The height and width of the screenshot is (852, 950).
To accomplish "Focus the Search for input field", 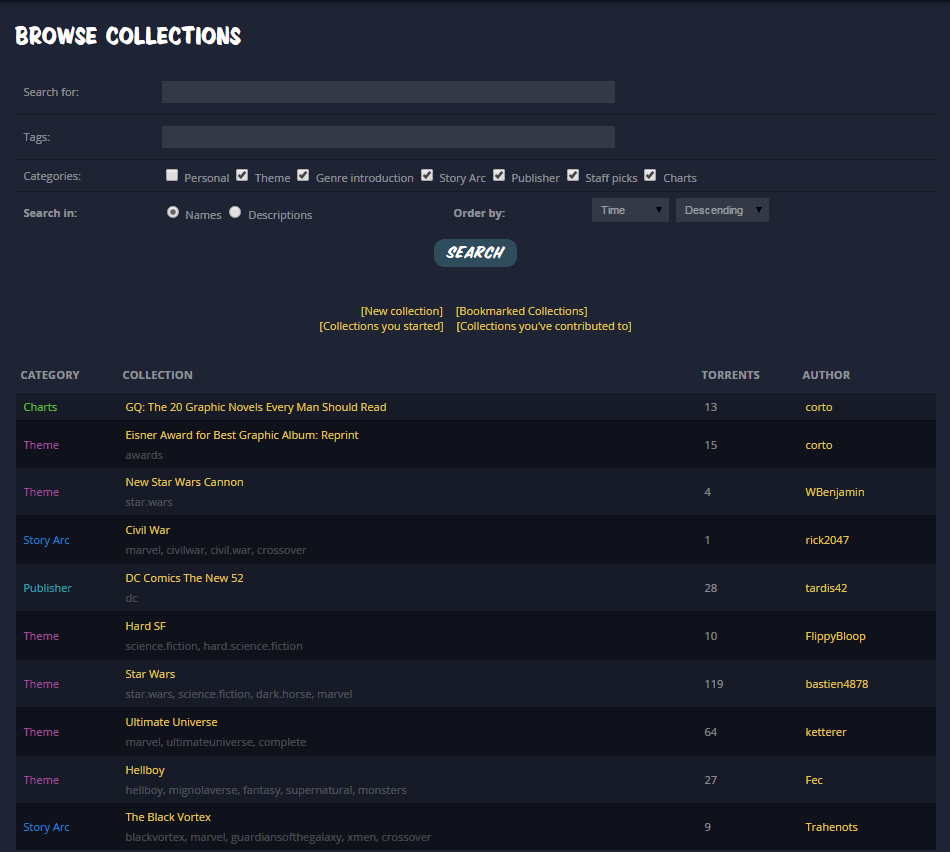I will tap(388, 92).
